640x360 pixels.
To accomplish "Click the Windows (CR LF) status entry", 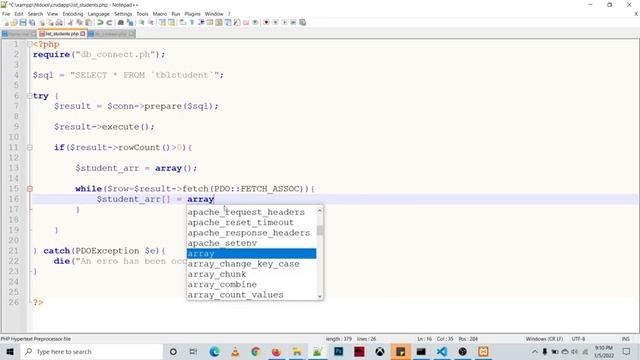I will click(x=544, y=339).
